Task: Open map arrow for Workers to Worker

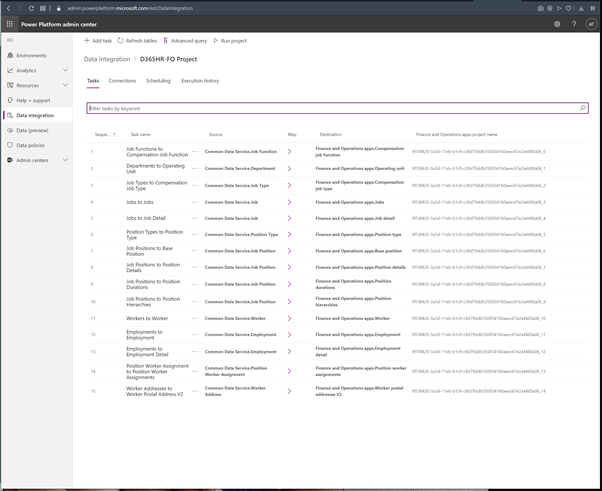Action: tap(289, 319)
